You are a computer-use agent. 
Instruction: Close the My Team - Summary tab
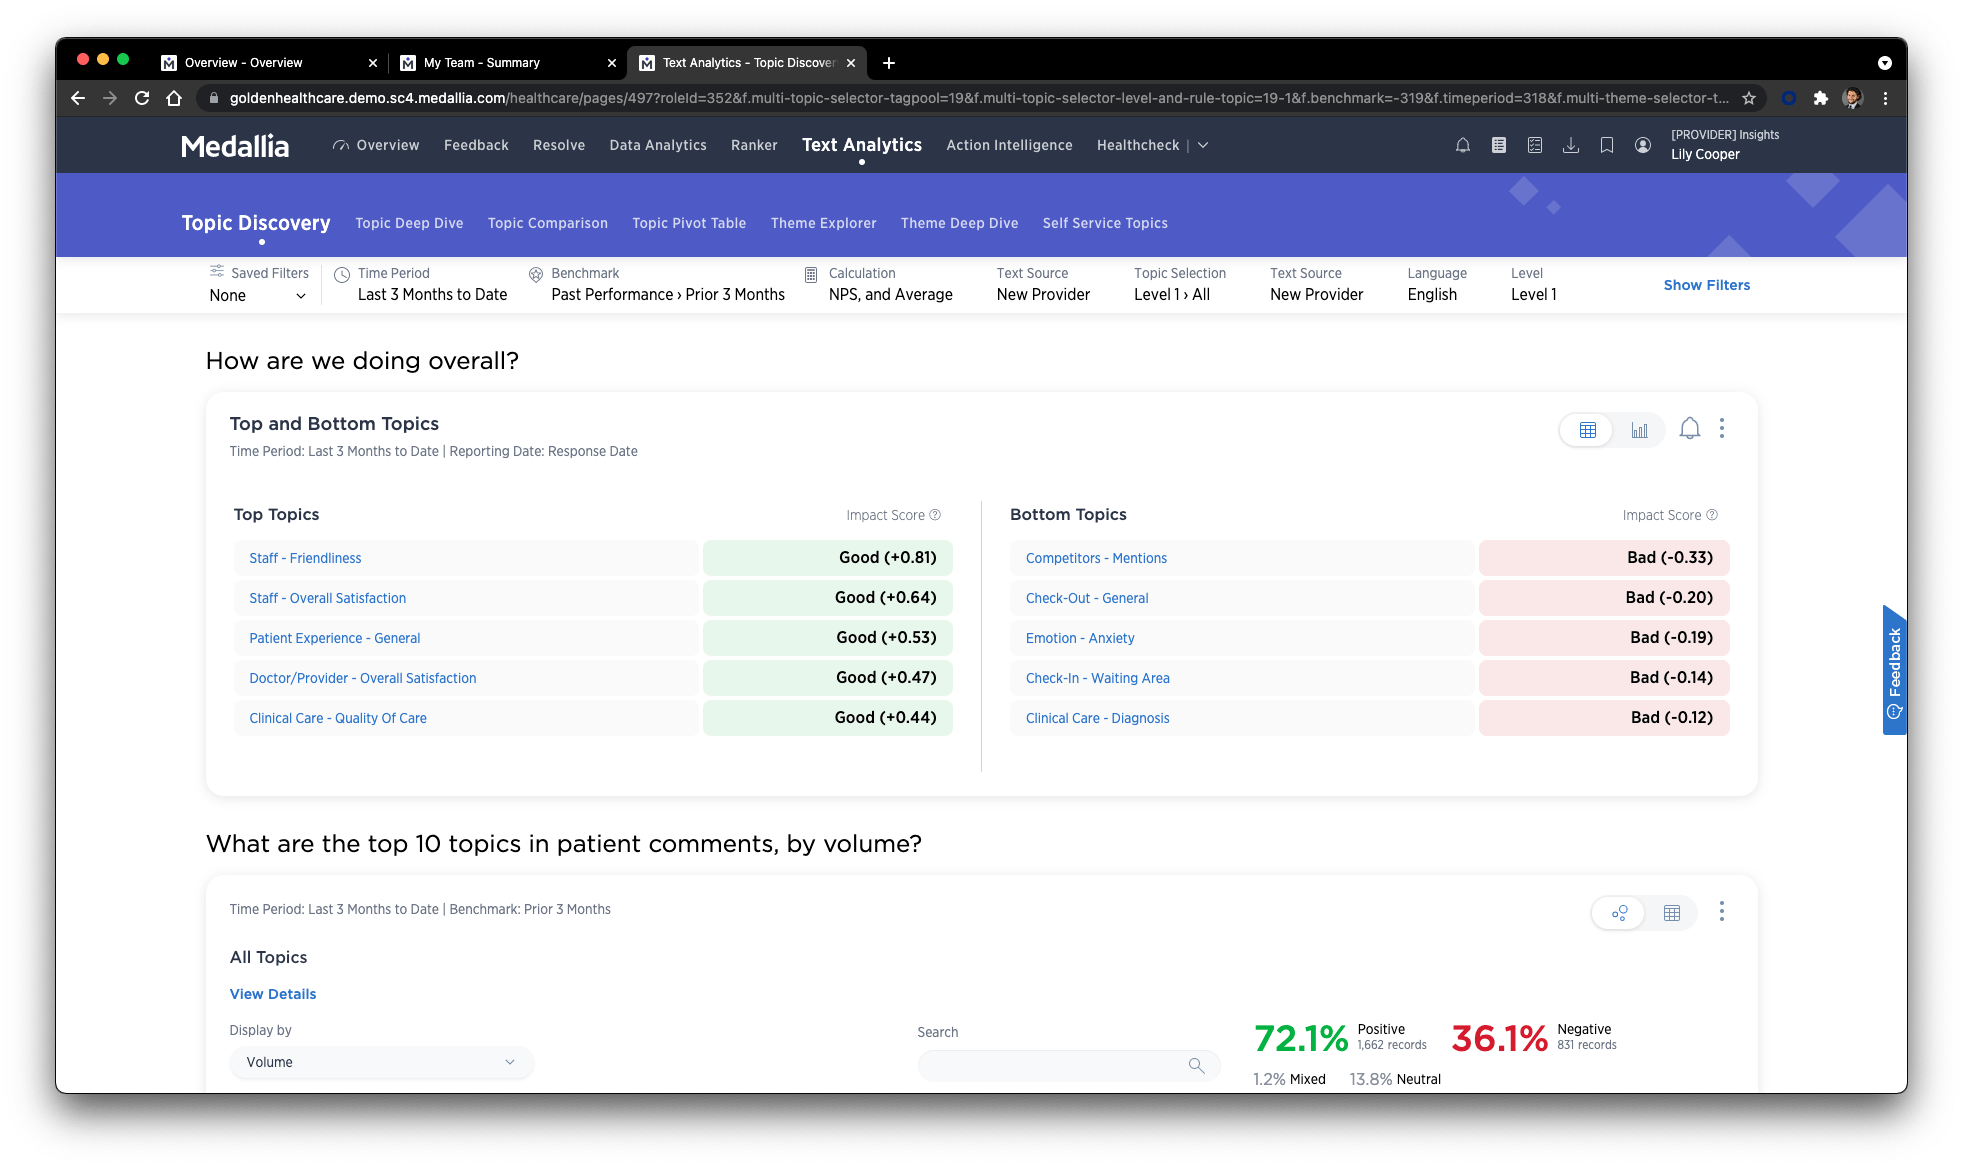pos(611,63)
